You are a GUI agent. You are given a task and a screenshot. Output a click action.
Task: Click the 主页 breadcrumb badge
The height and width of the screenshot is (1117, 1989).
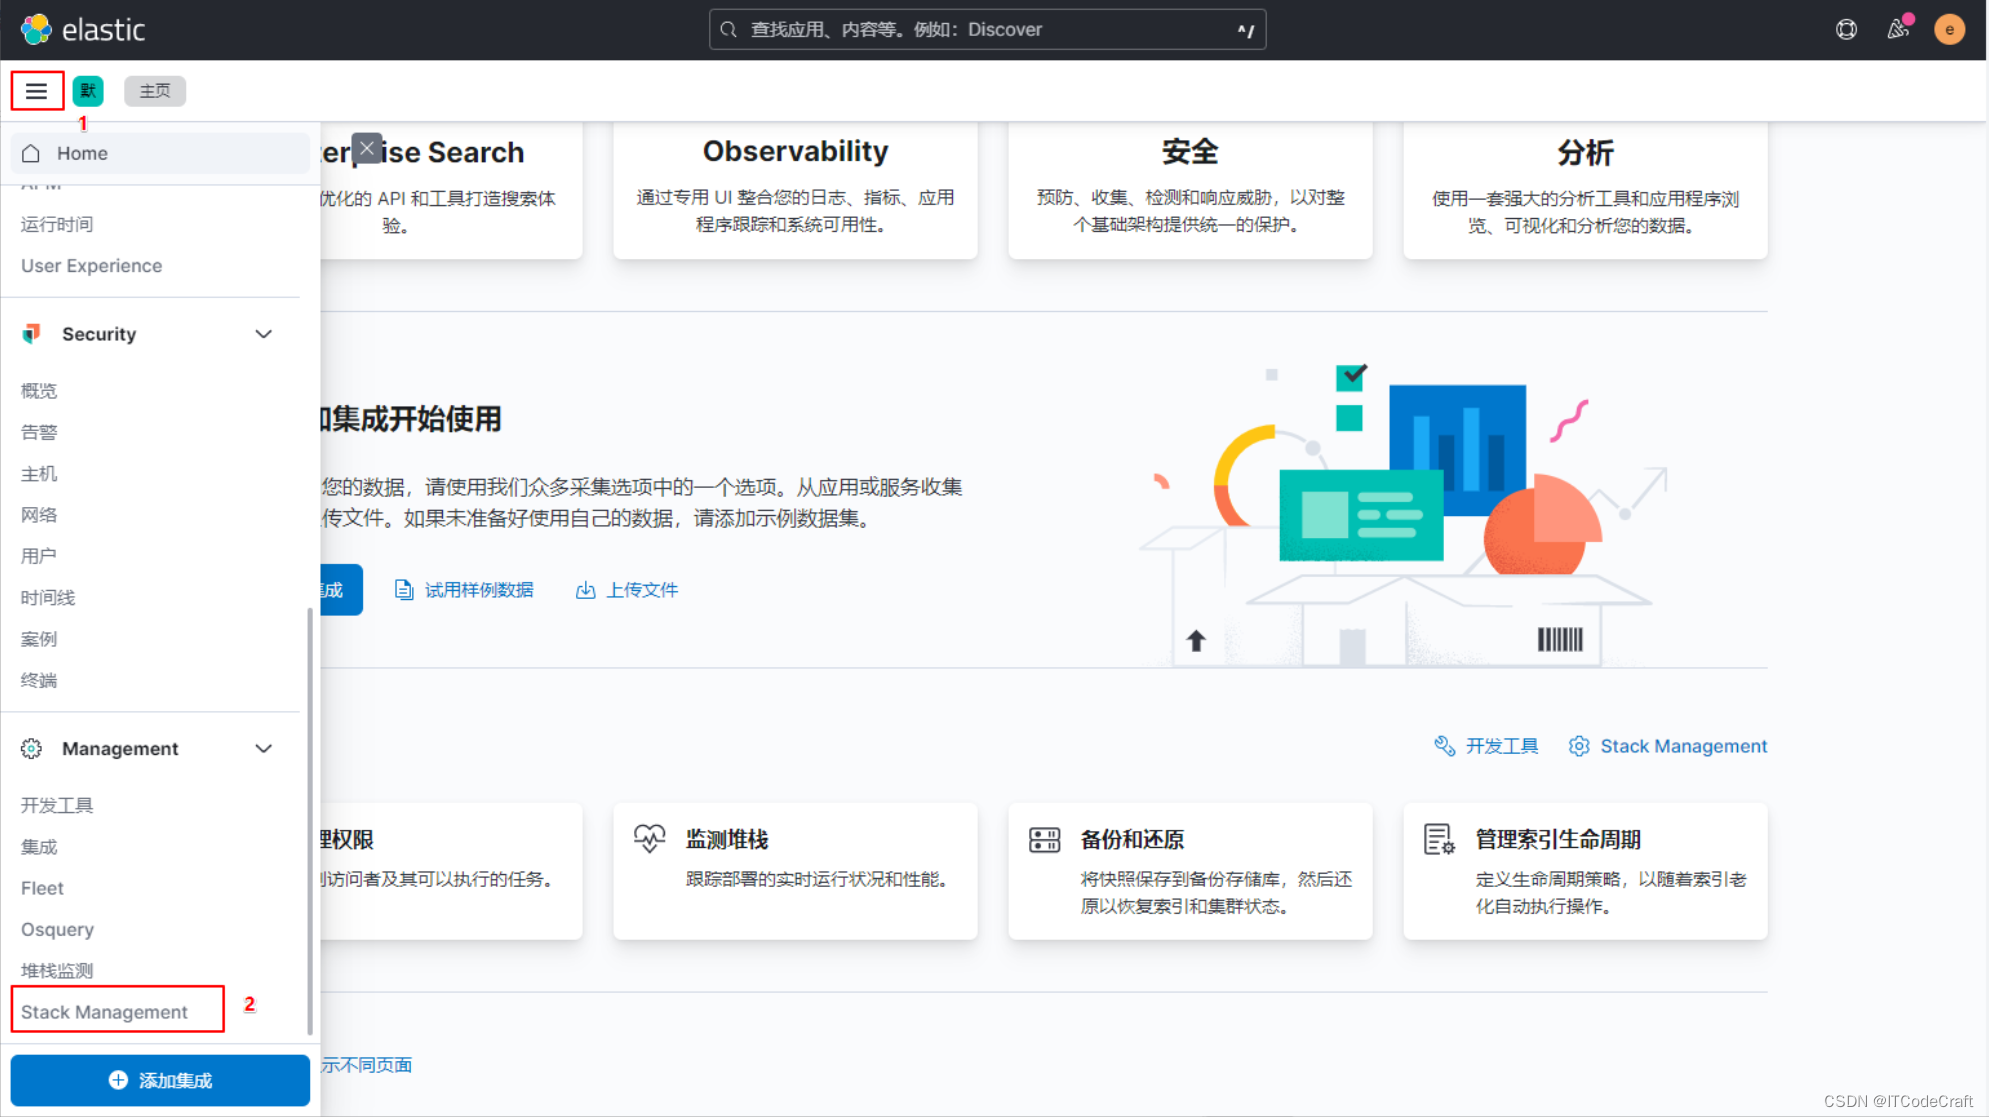(x=155, y=91)
